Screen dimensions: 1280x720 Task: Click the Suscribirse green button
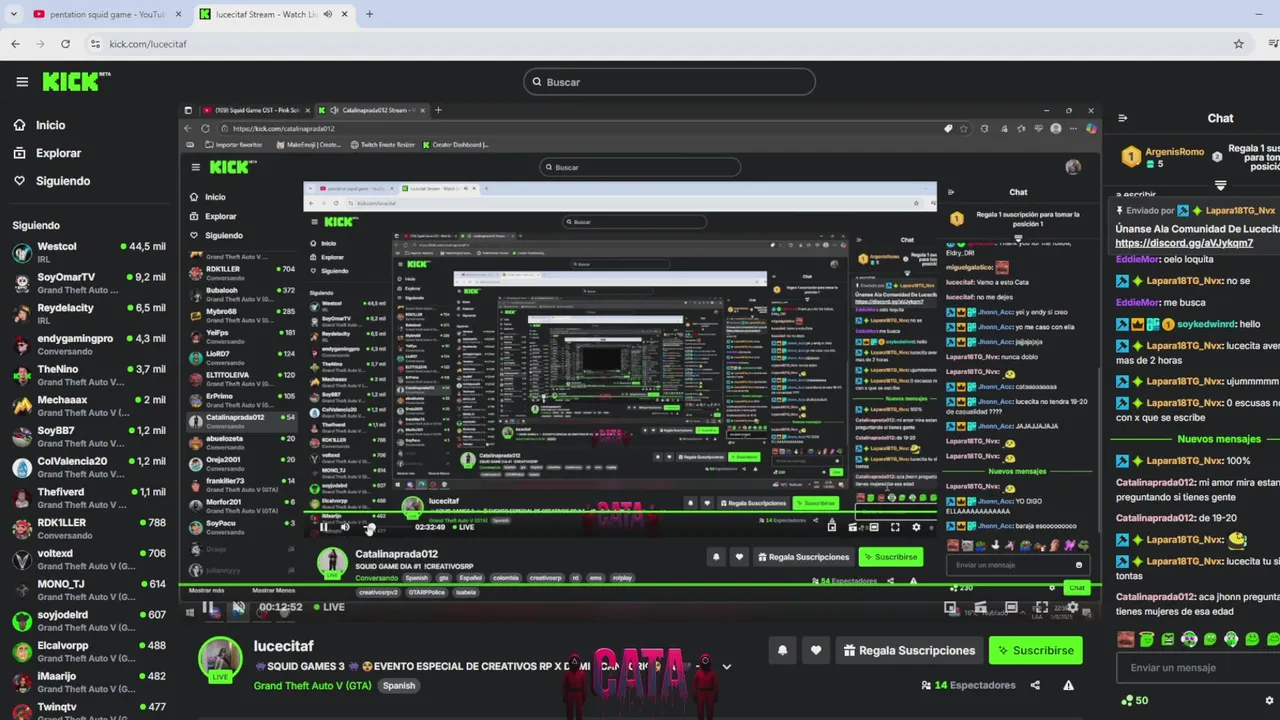[x=1035, y=650]
